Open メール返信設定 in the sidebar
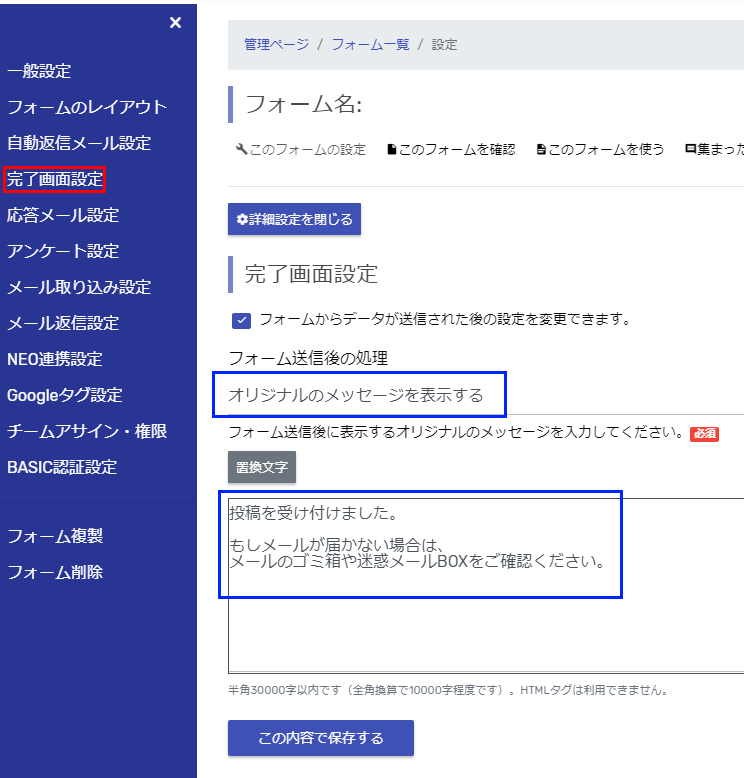744x778 pixels. [63, 324]
